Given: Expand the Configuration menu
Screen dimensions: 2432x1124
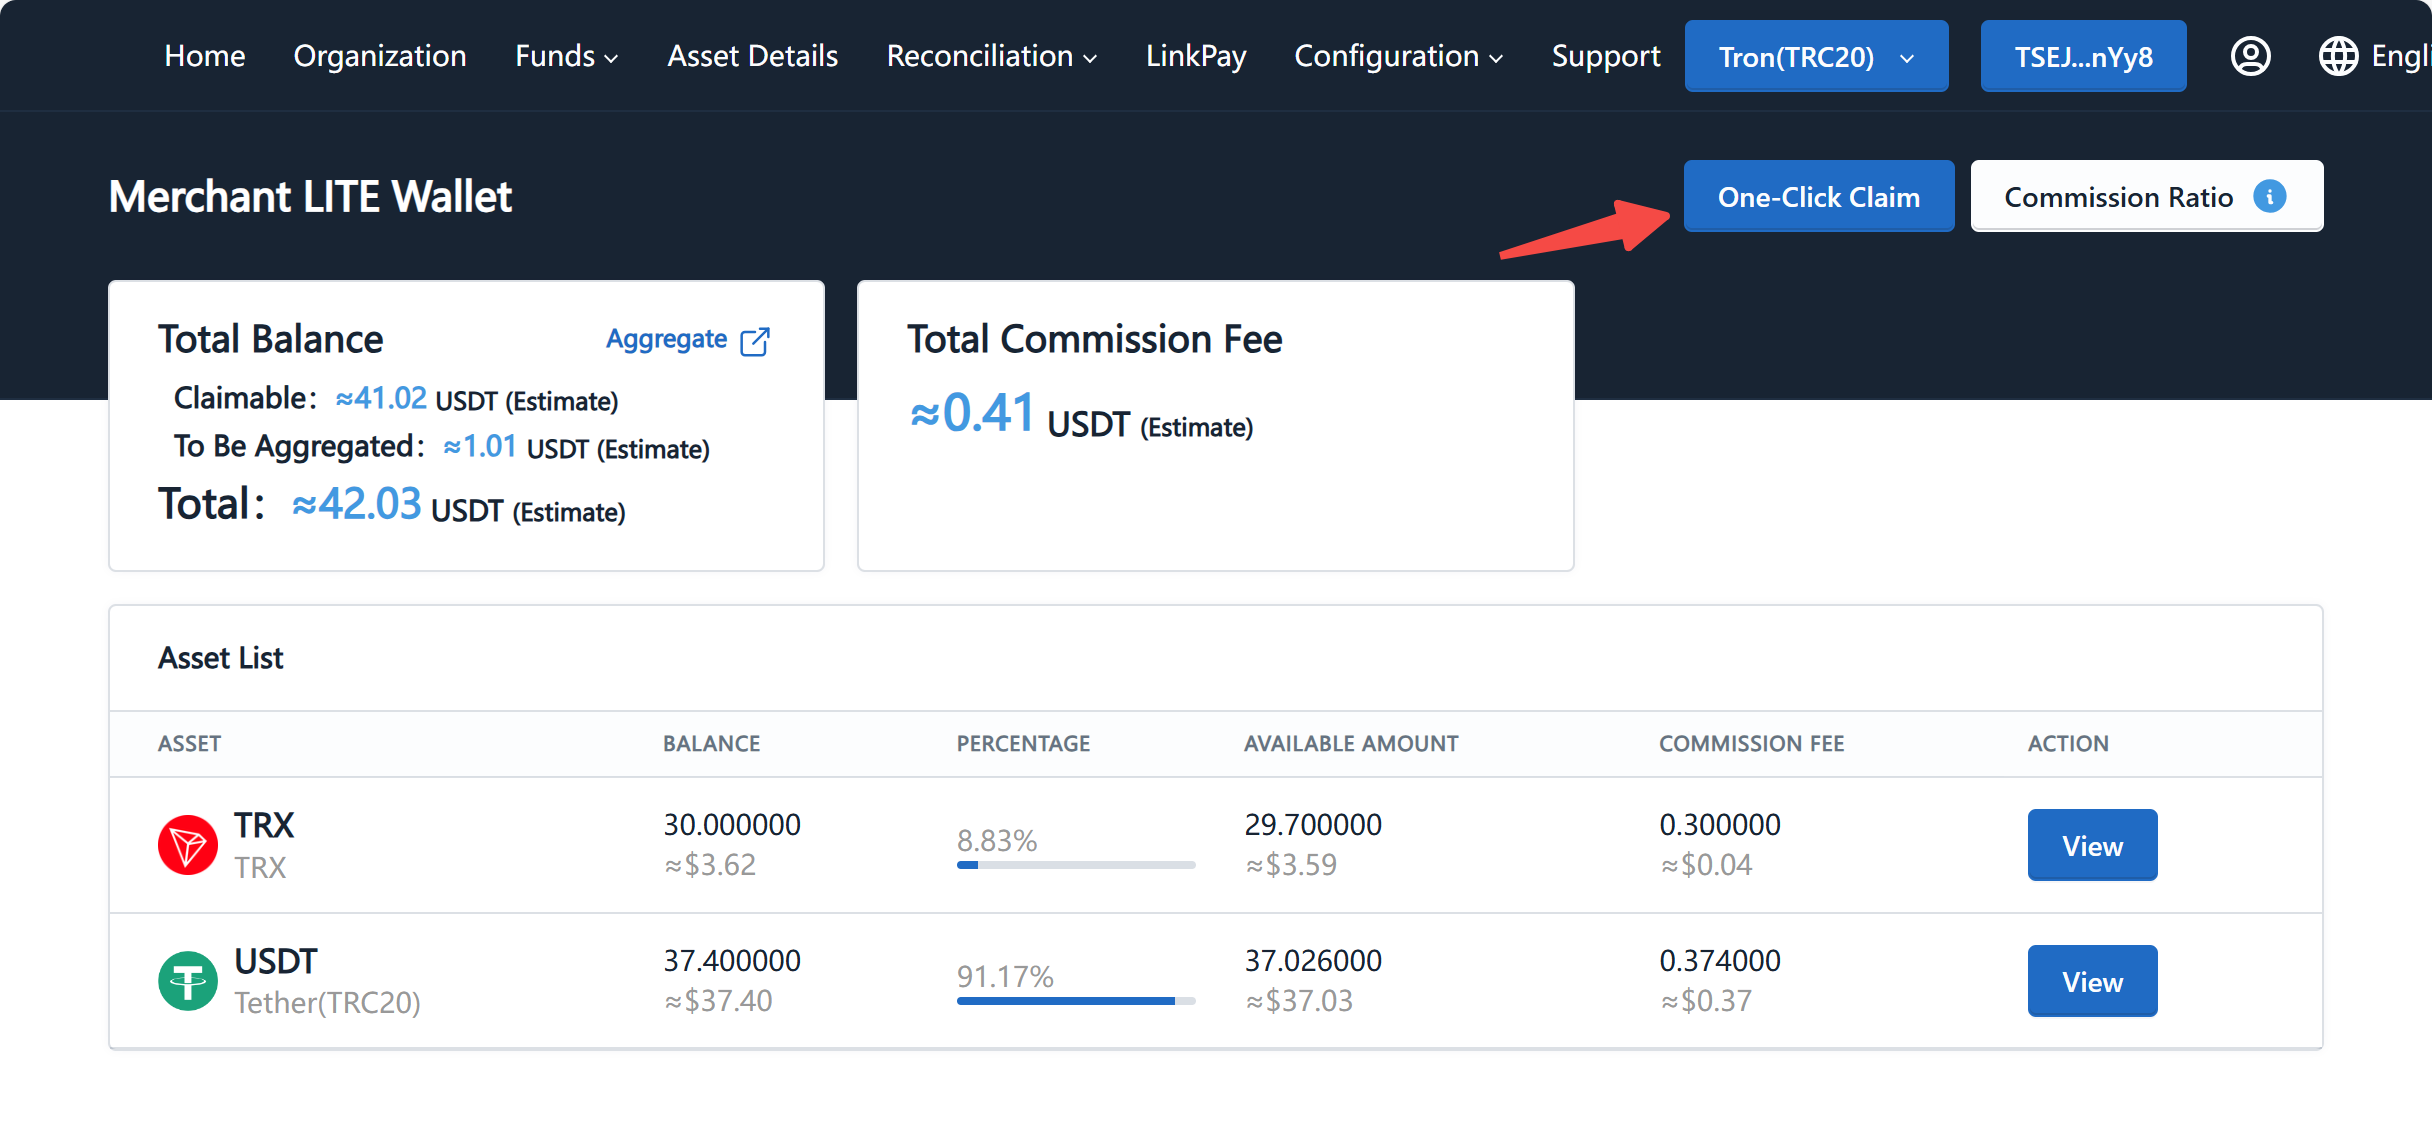Looking at the screenshot, I should (x=1399, y=56).
